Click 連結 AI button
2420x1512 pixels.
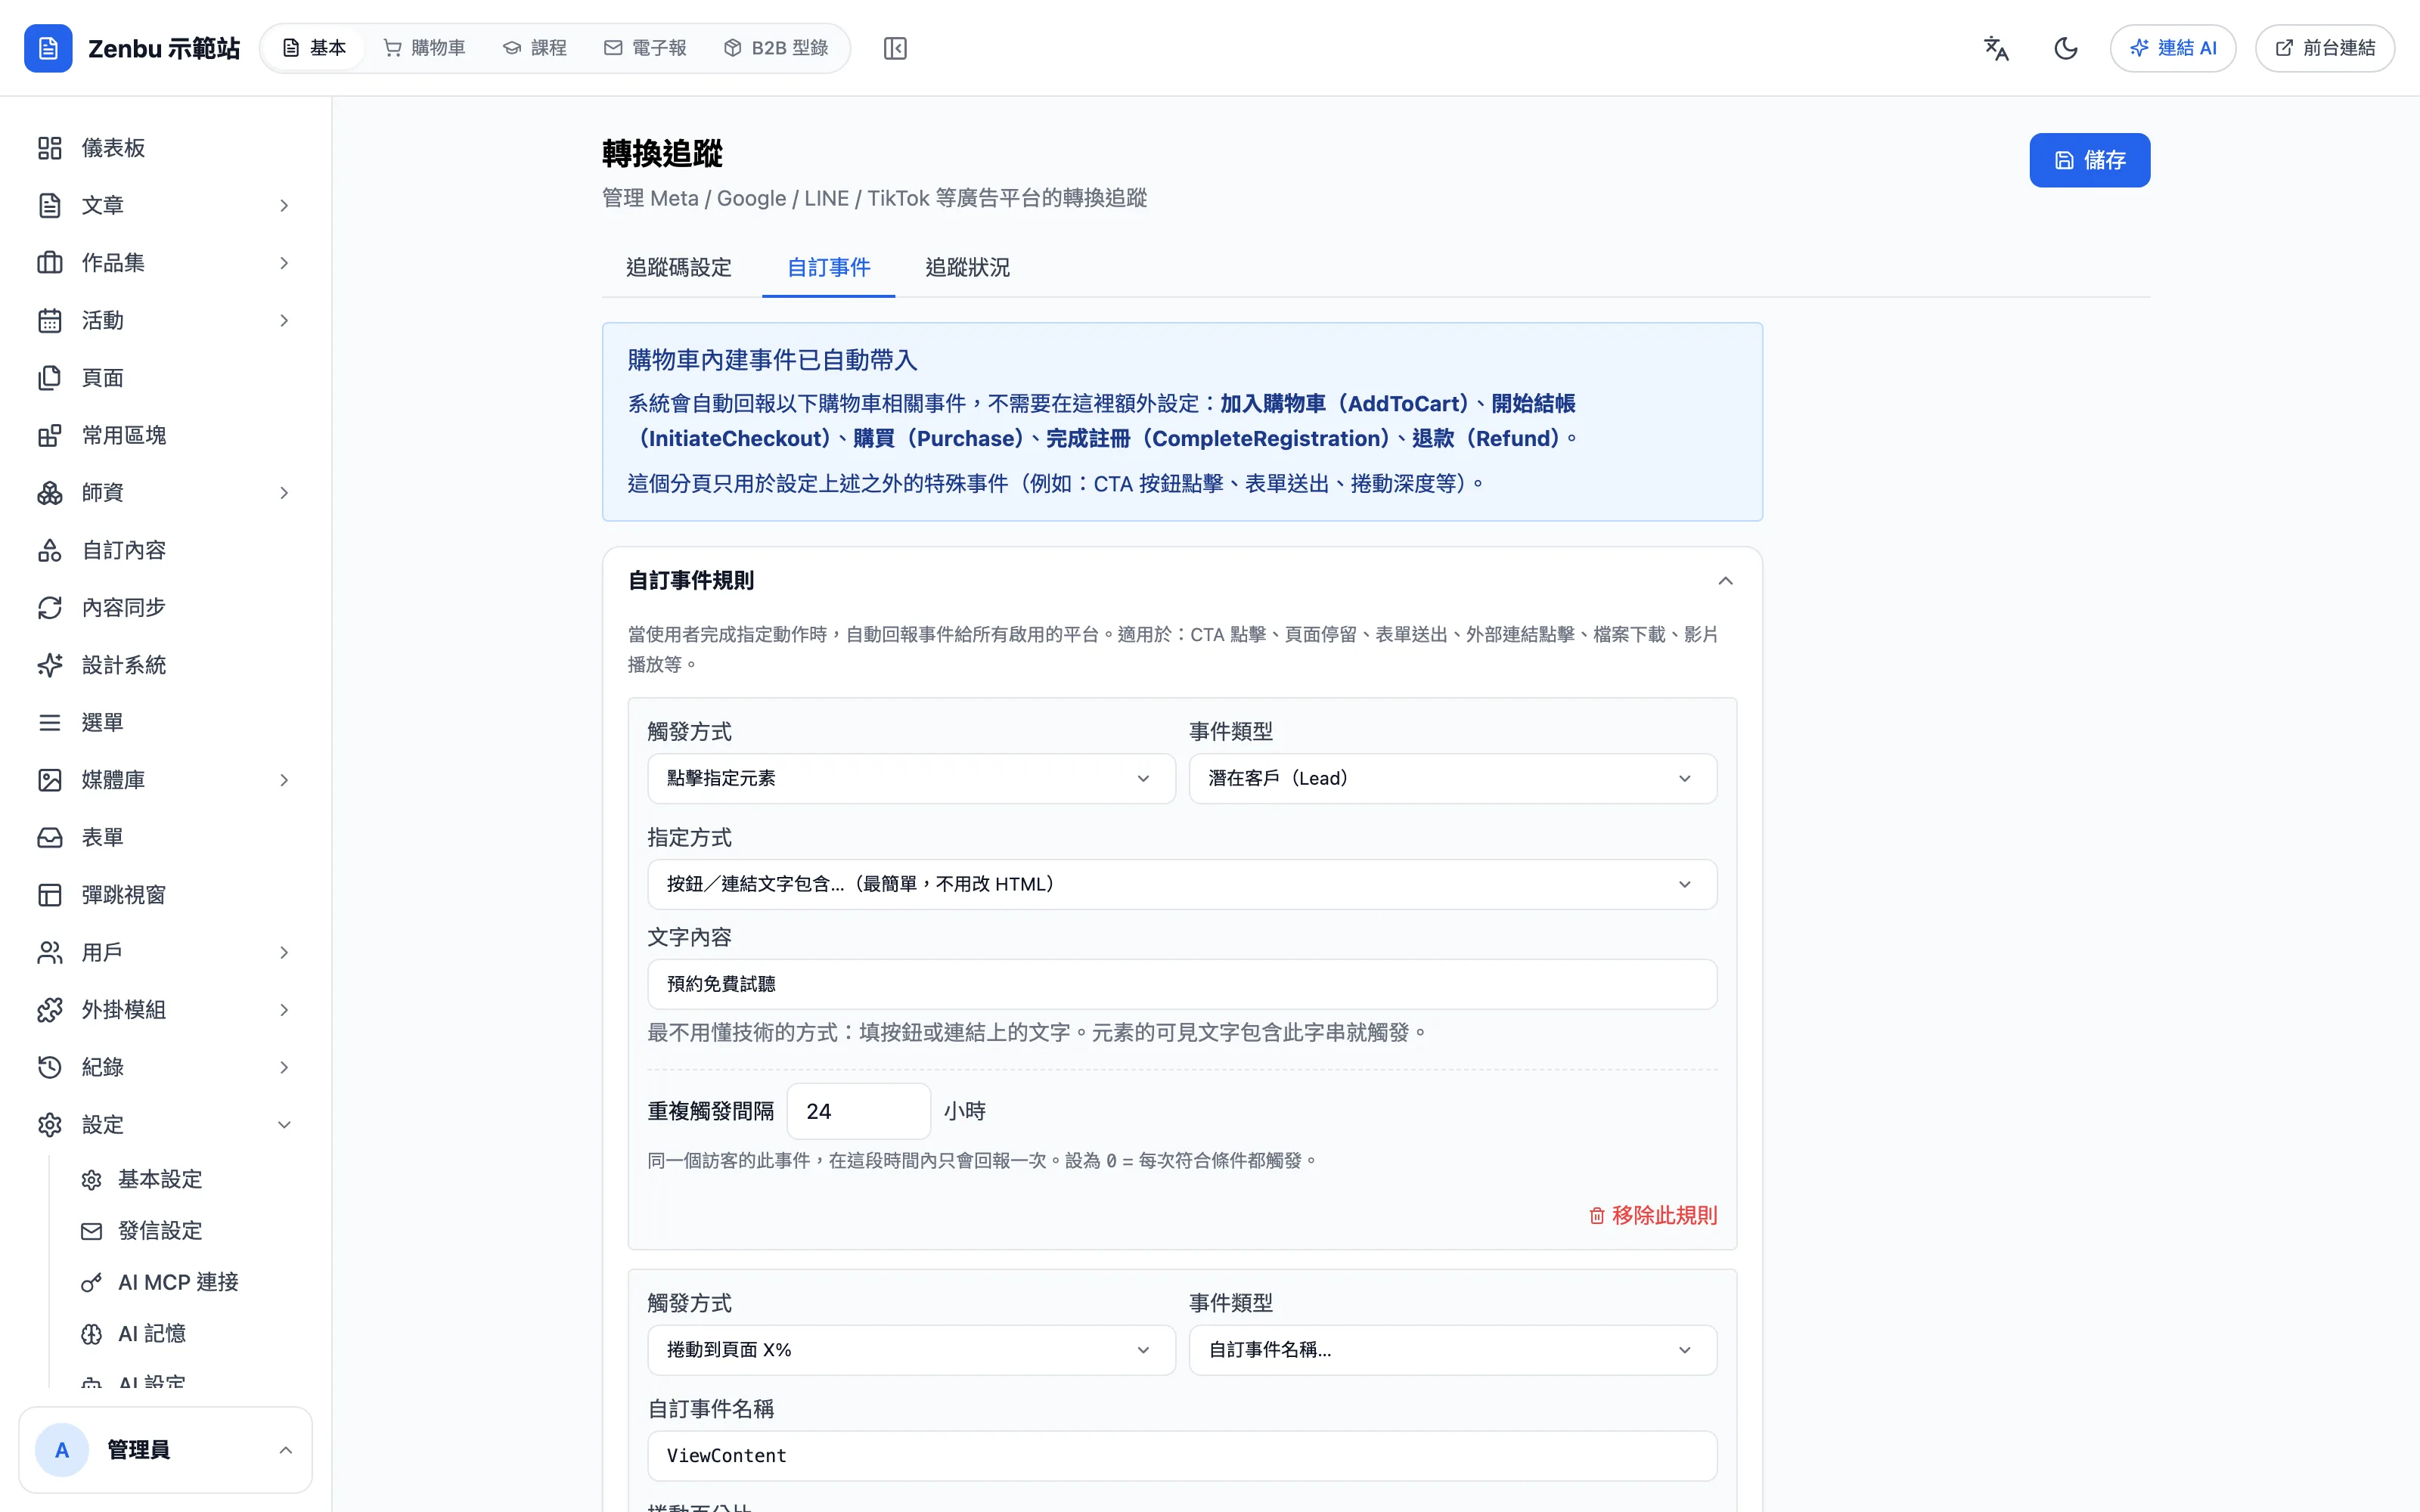(2172, 48)
